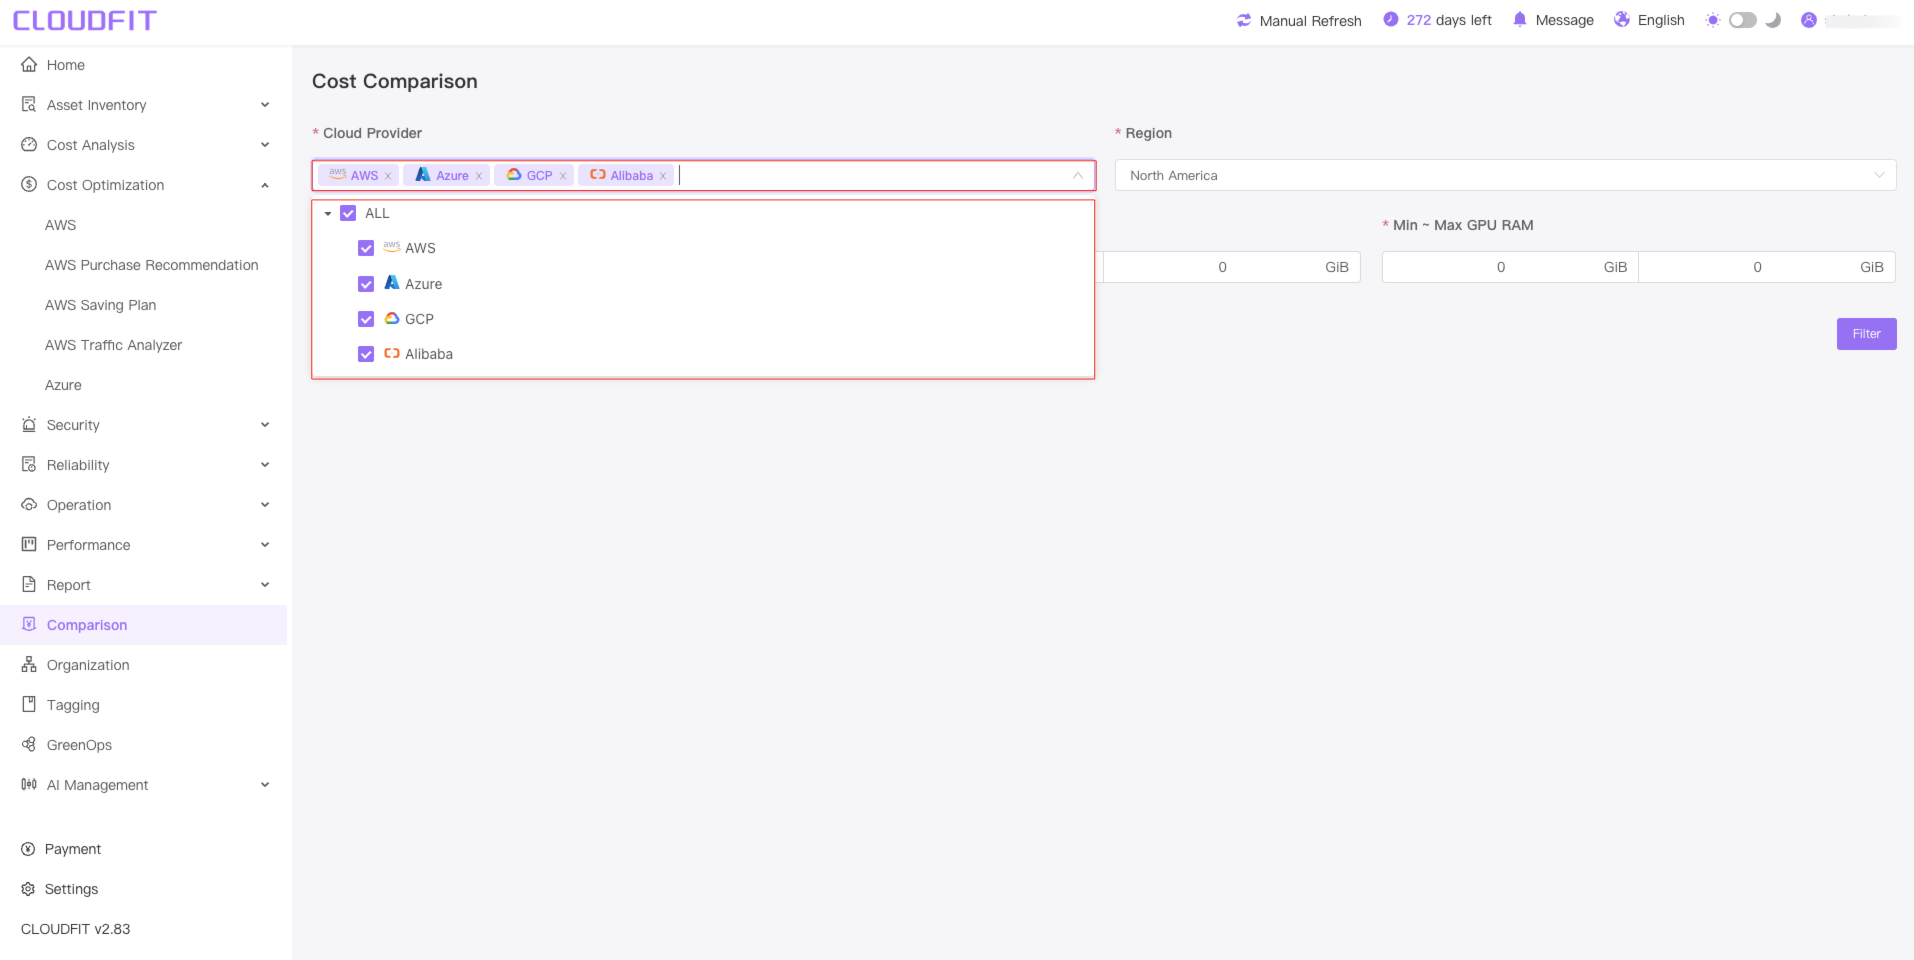Click the Report file icon

29,585
